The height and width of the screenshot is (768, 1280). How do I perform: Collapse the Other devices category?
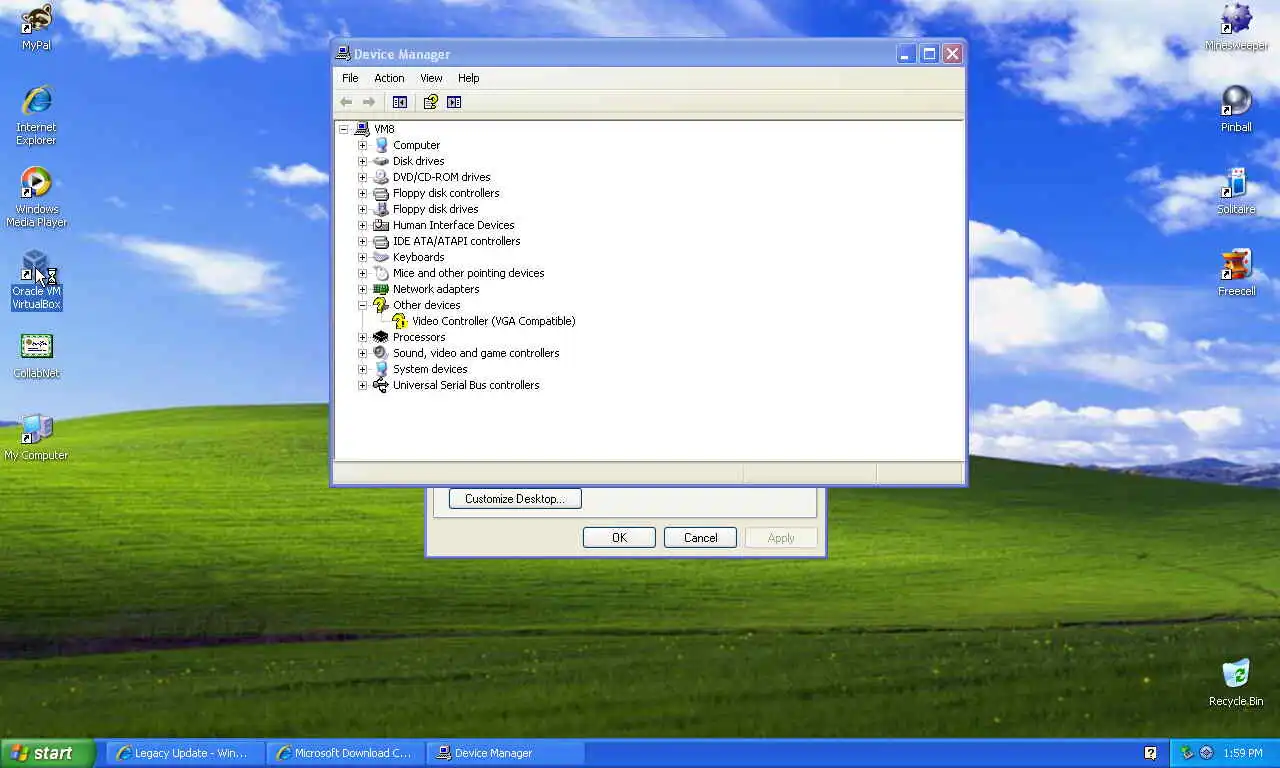pyautogui.click(x=363, y=305)
